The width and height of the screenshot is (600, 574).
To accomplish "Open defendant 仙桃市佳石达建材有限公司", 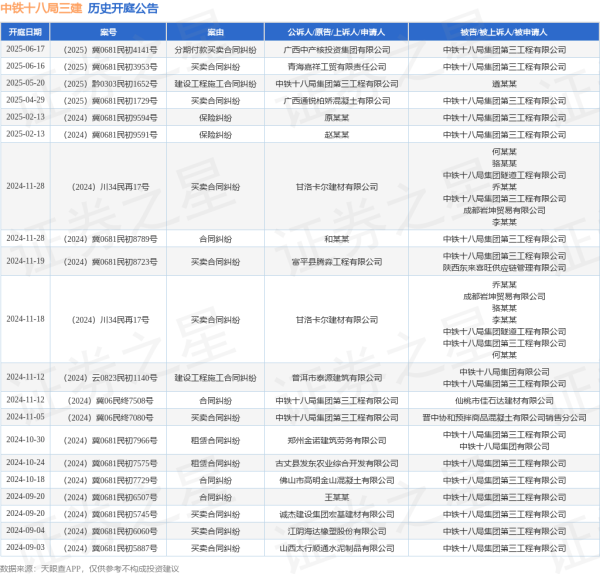I will [x=504, y=399].
